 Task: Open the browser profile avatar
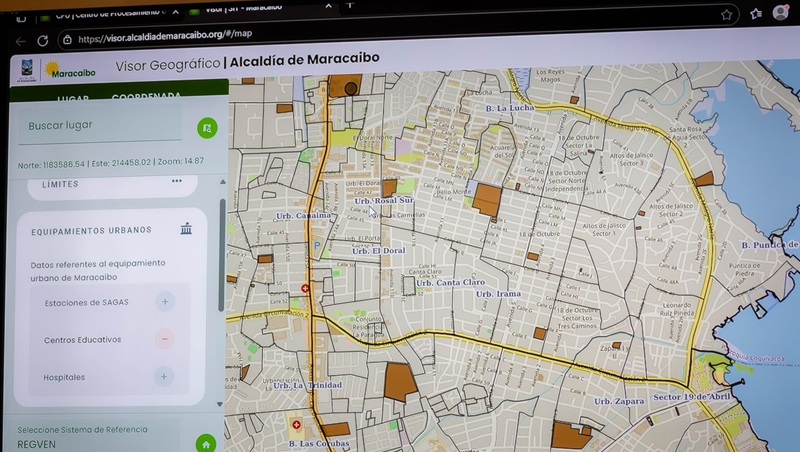pos(782,13)
